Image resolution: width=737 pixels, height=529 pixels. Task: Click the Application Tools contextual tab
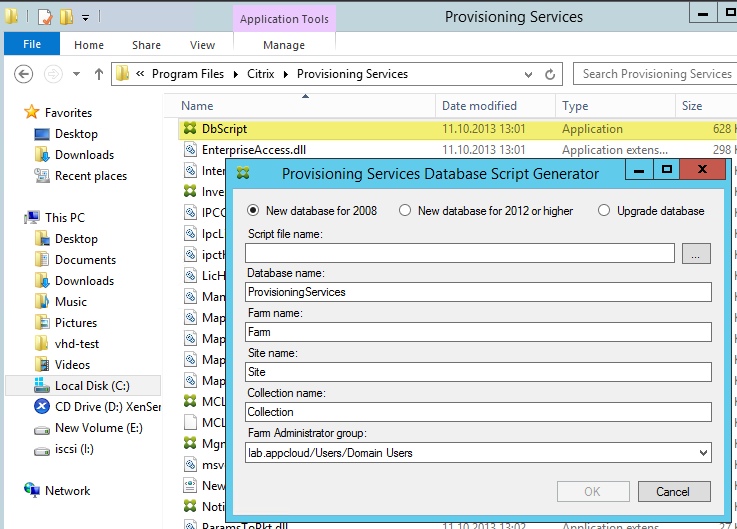(284, 19)
